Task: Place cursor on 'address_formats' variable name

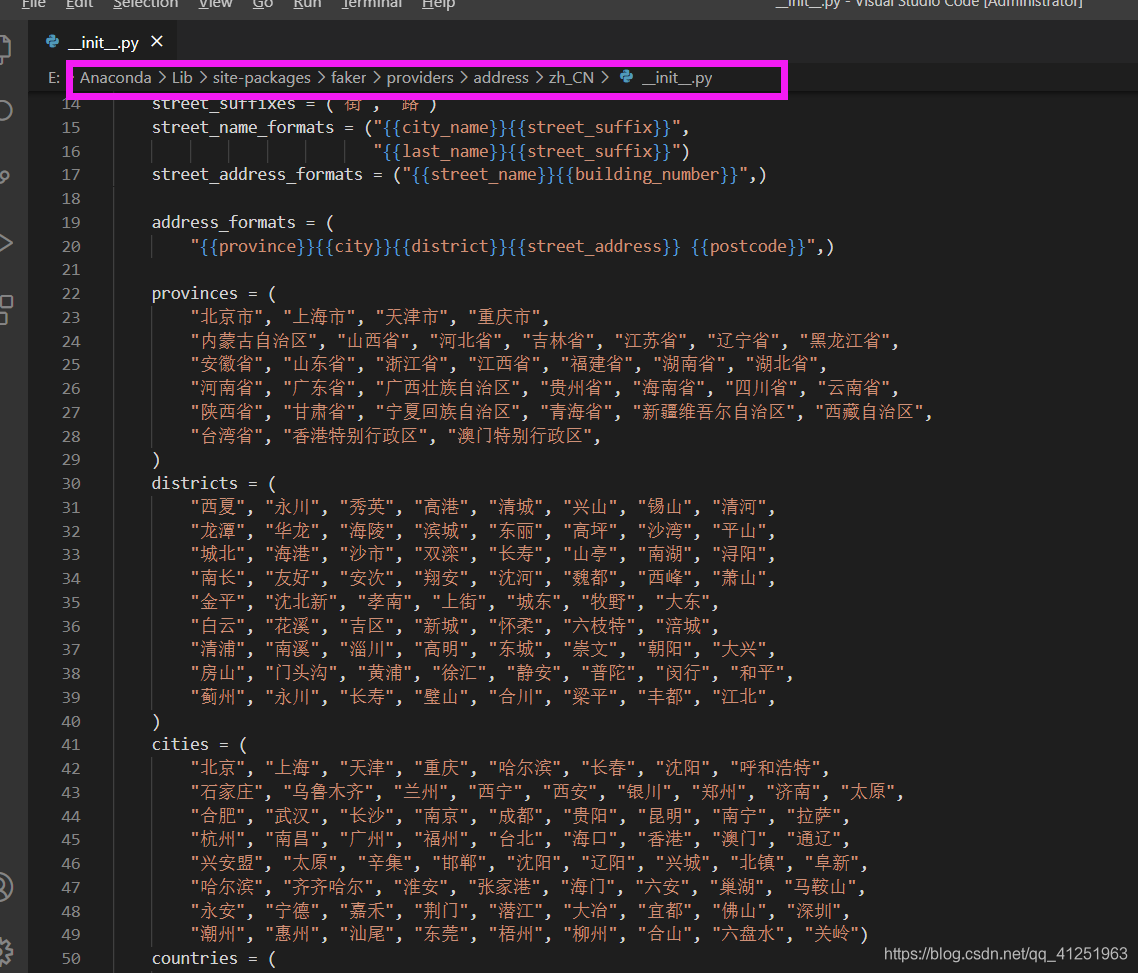Action: pyautogui.click(x=224, y=223)
